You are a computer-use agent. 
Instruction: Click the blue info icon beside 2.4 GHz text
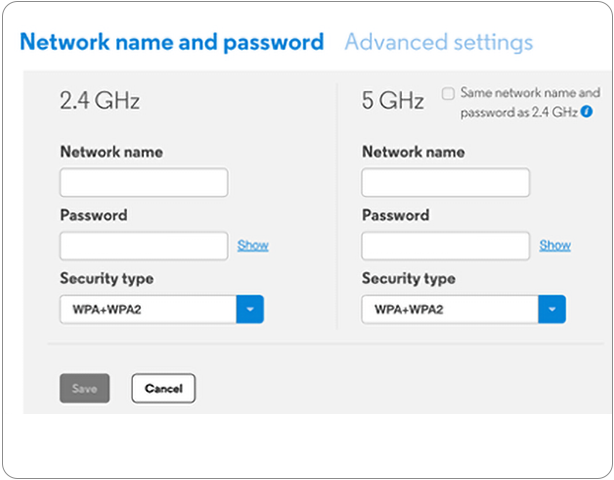tap(587, 112)
